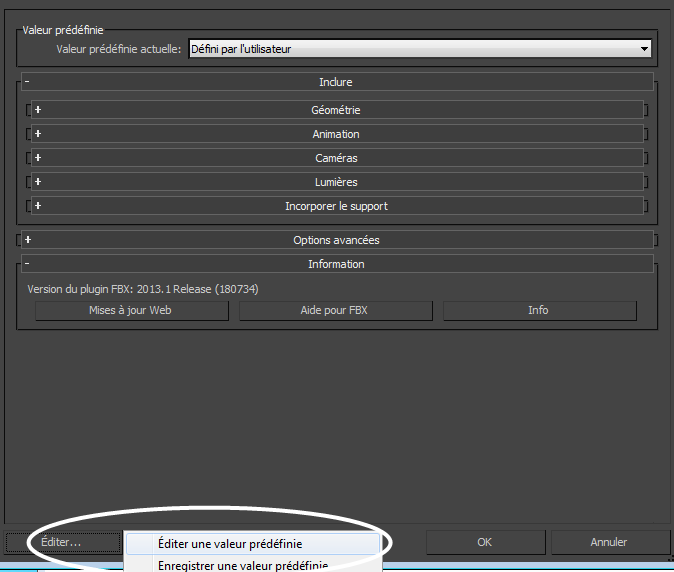Expand the Caméras section
The width and height of the screenshot is (674, 572).
click(x=337, y=158)
